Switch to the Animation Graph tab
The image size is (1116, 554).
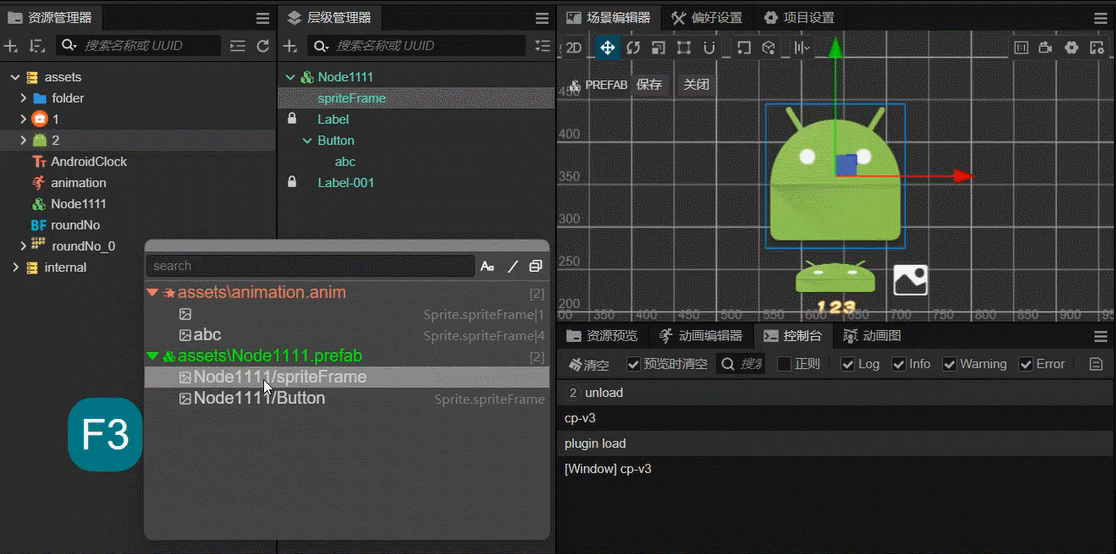click(873, 335)
